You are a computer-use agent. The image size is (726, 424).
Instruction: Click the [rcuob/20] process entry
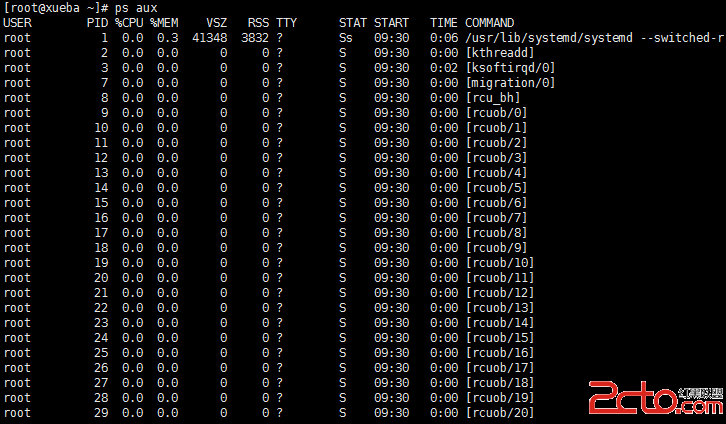click(500, 412)
